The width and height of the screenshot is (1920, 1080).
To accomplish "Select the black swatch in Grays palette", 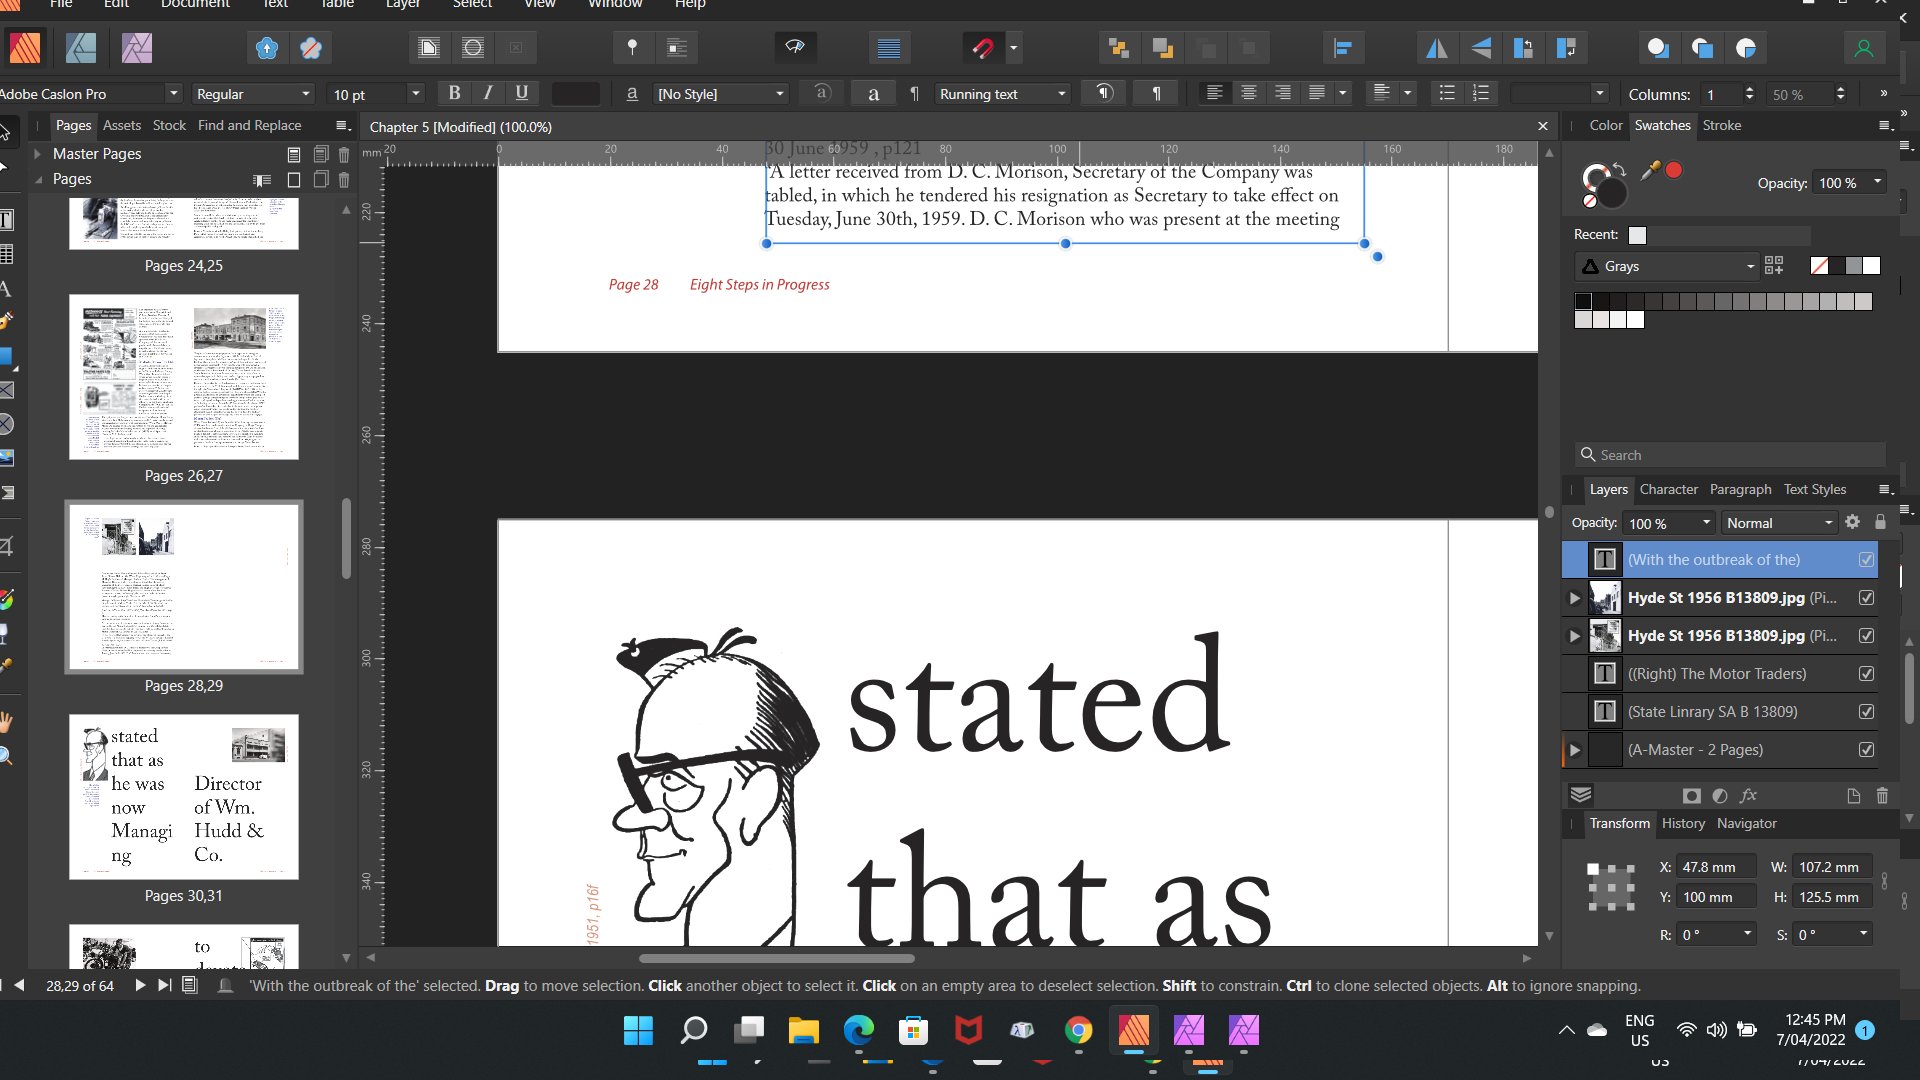I will (1583, 301).
